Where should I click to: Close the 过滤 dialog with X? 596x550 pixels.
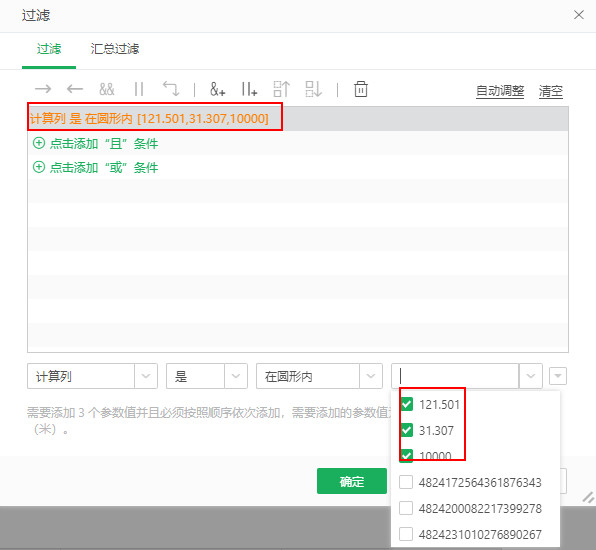click(x=579, y=15)
